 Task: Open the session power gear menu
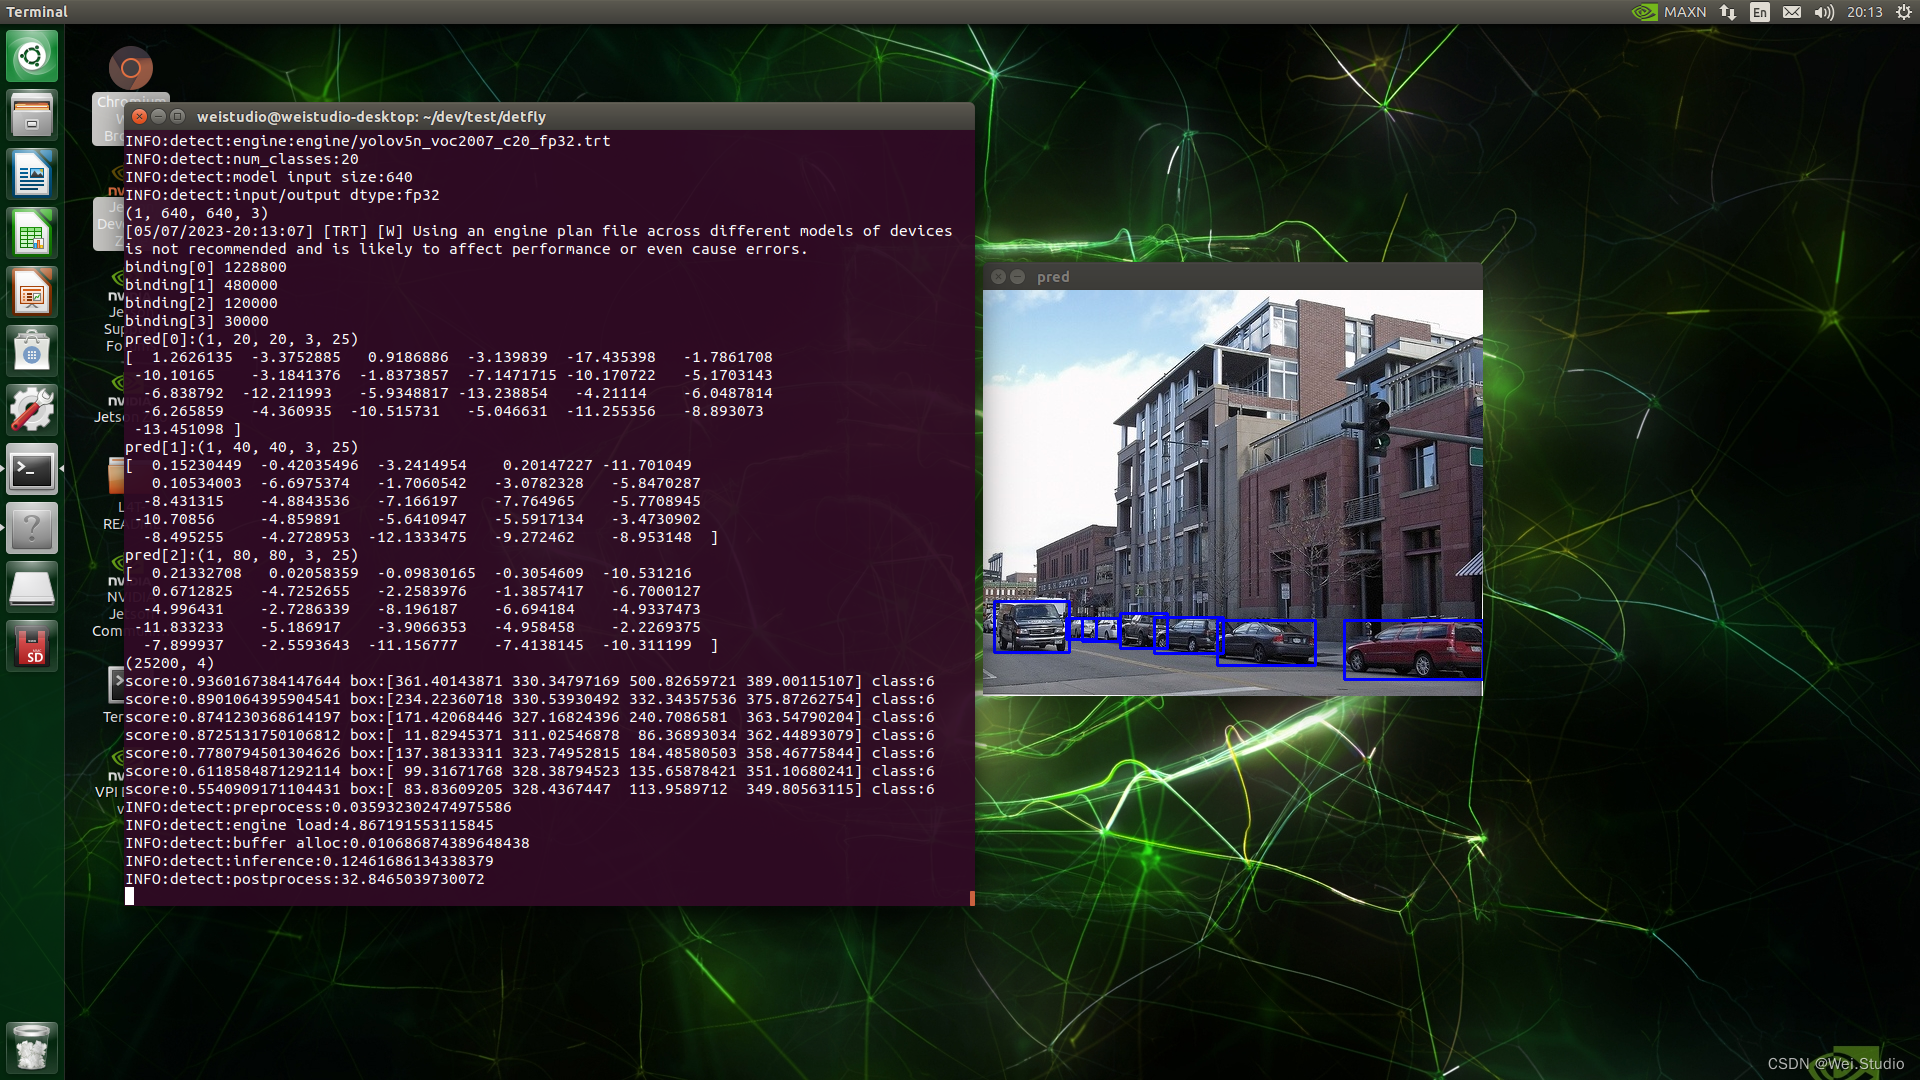pos(1904,12)
